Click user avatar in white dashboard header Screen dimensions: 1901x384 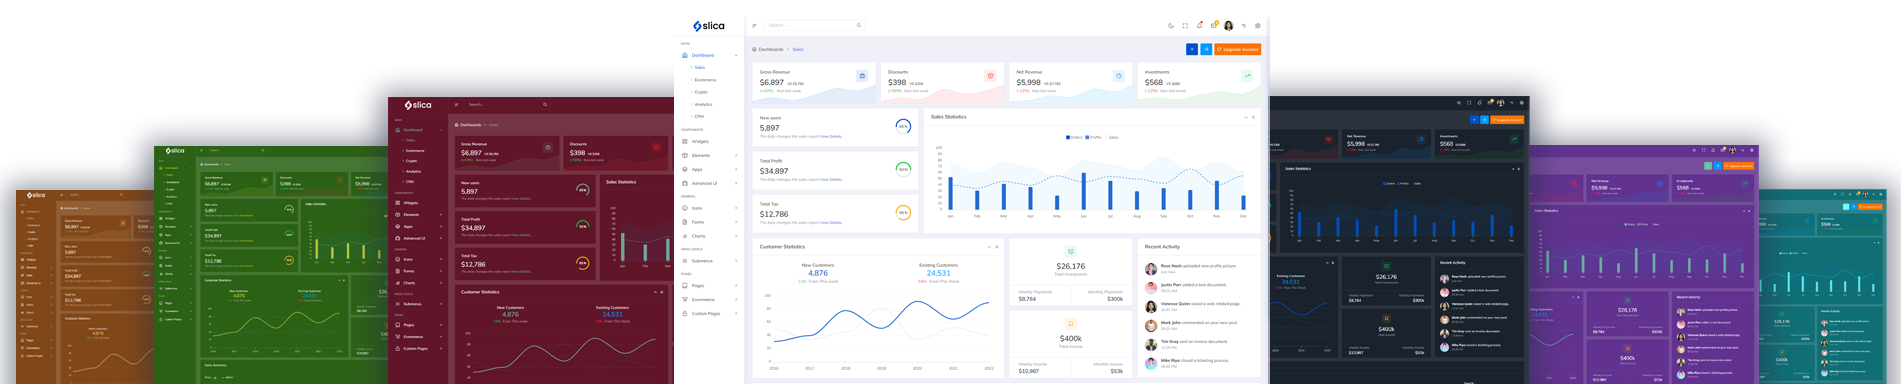click(1229, 26)
